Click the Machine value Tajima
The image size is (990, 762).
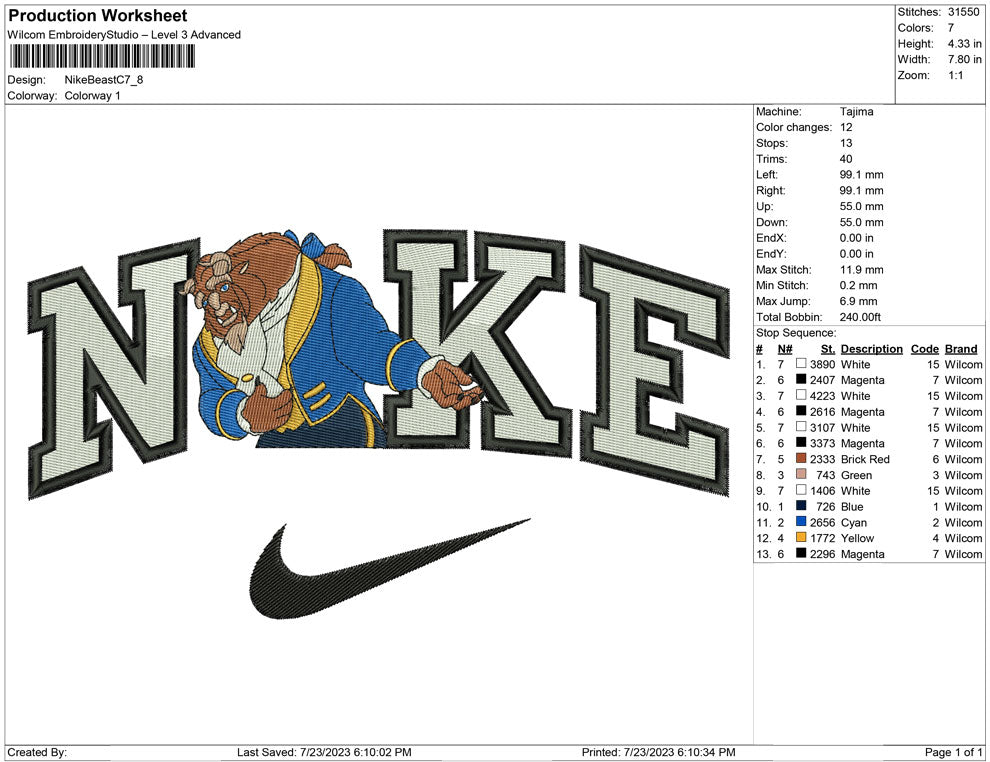click(856, 111)
